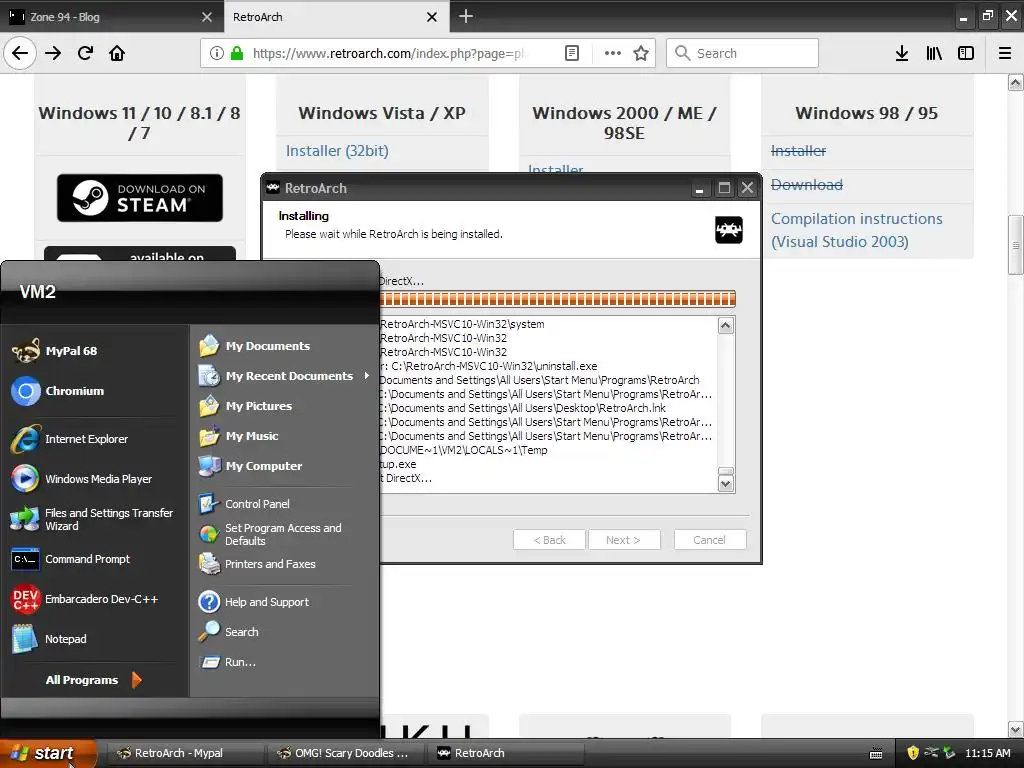Open My Documents folder
Viewport: 1024px width, 768px height.
283,345
